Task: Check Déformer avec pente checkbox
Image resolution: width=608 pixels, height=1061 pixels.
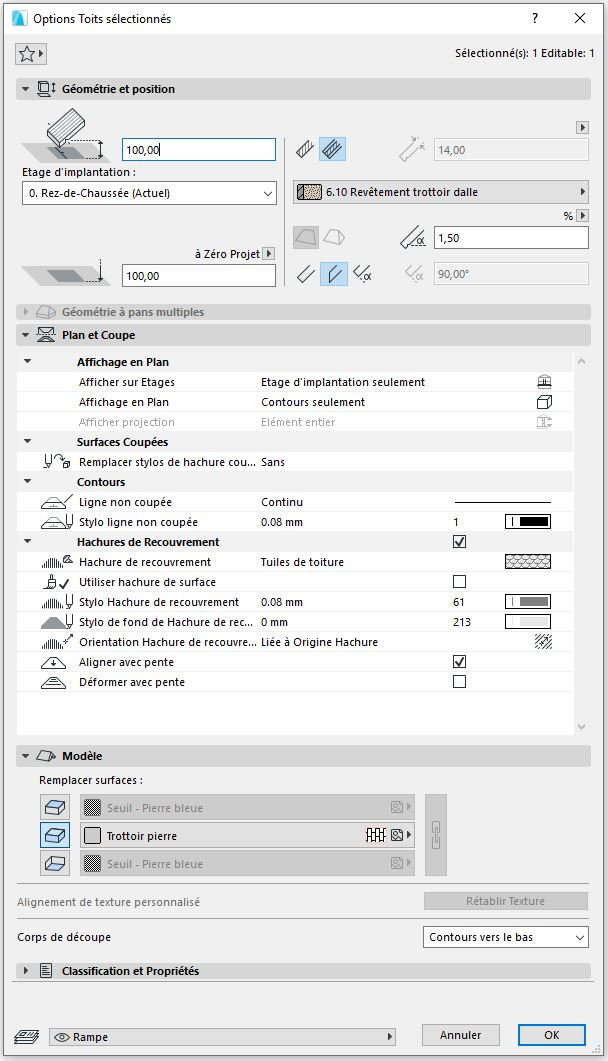Action: [x=459, y=682]
